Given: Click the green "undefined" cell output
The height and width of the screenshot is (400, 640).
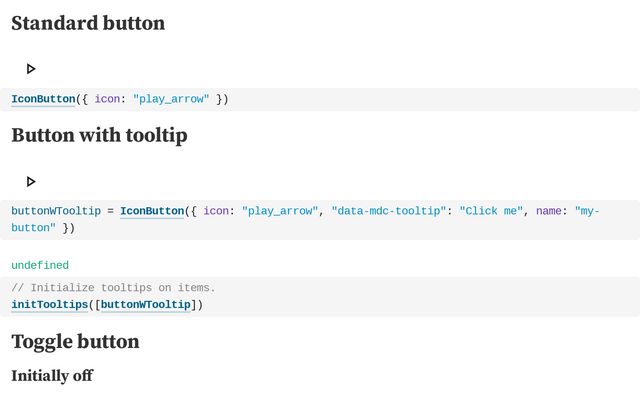Looking at the screenshot, I should (x=40, y=265).
